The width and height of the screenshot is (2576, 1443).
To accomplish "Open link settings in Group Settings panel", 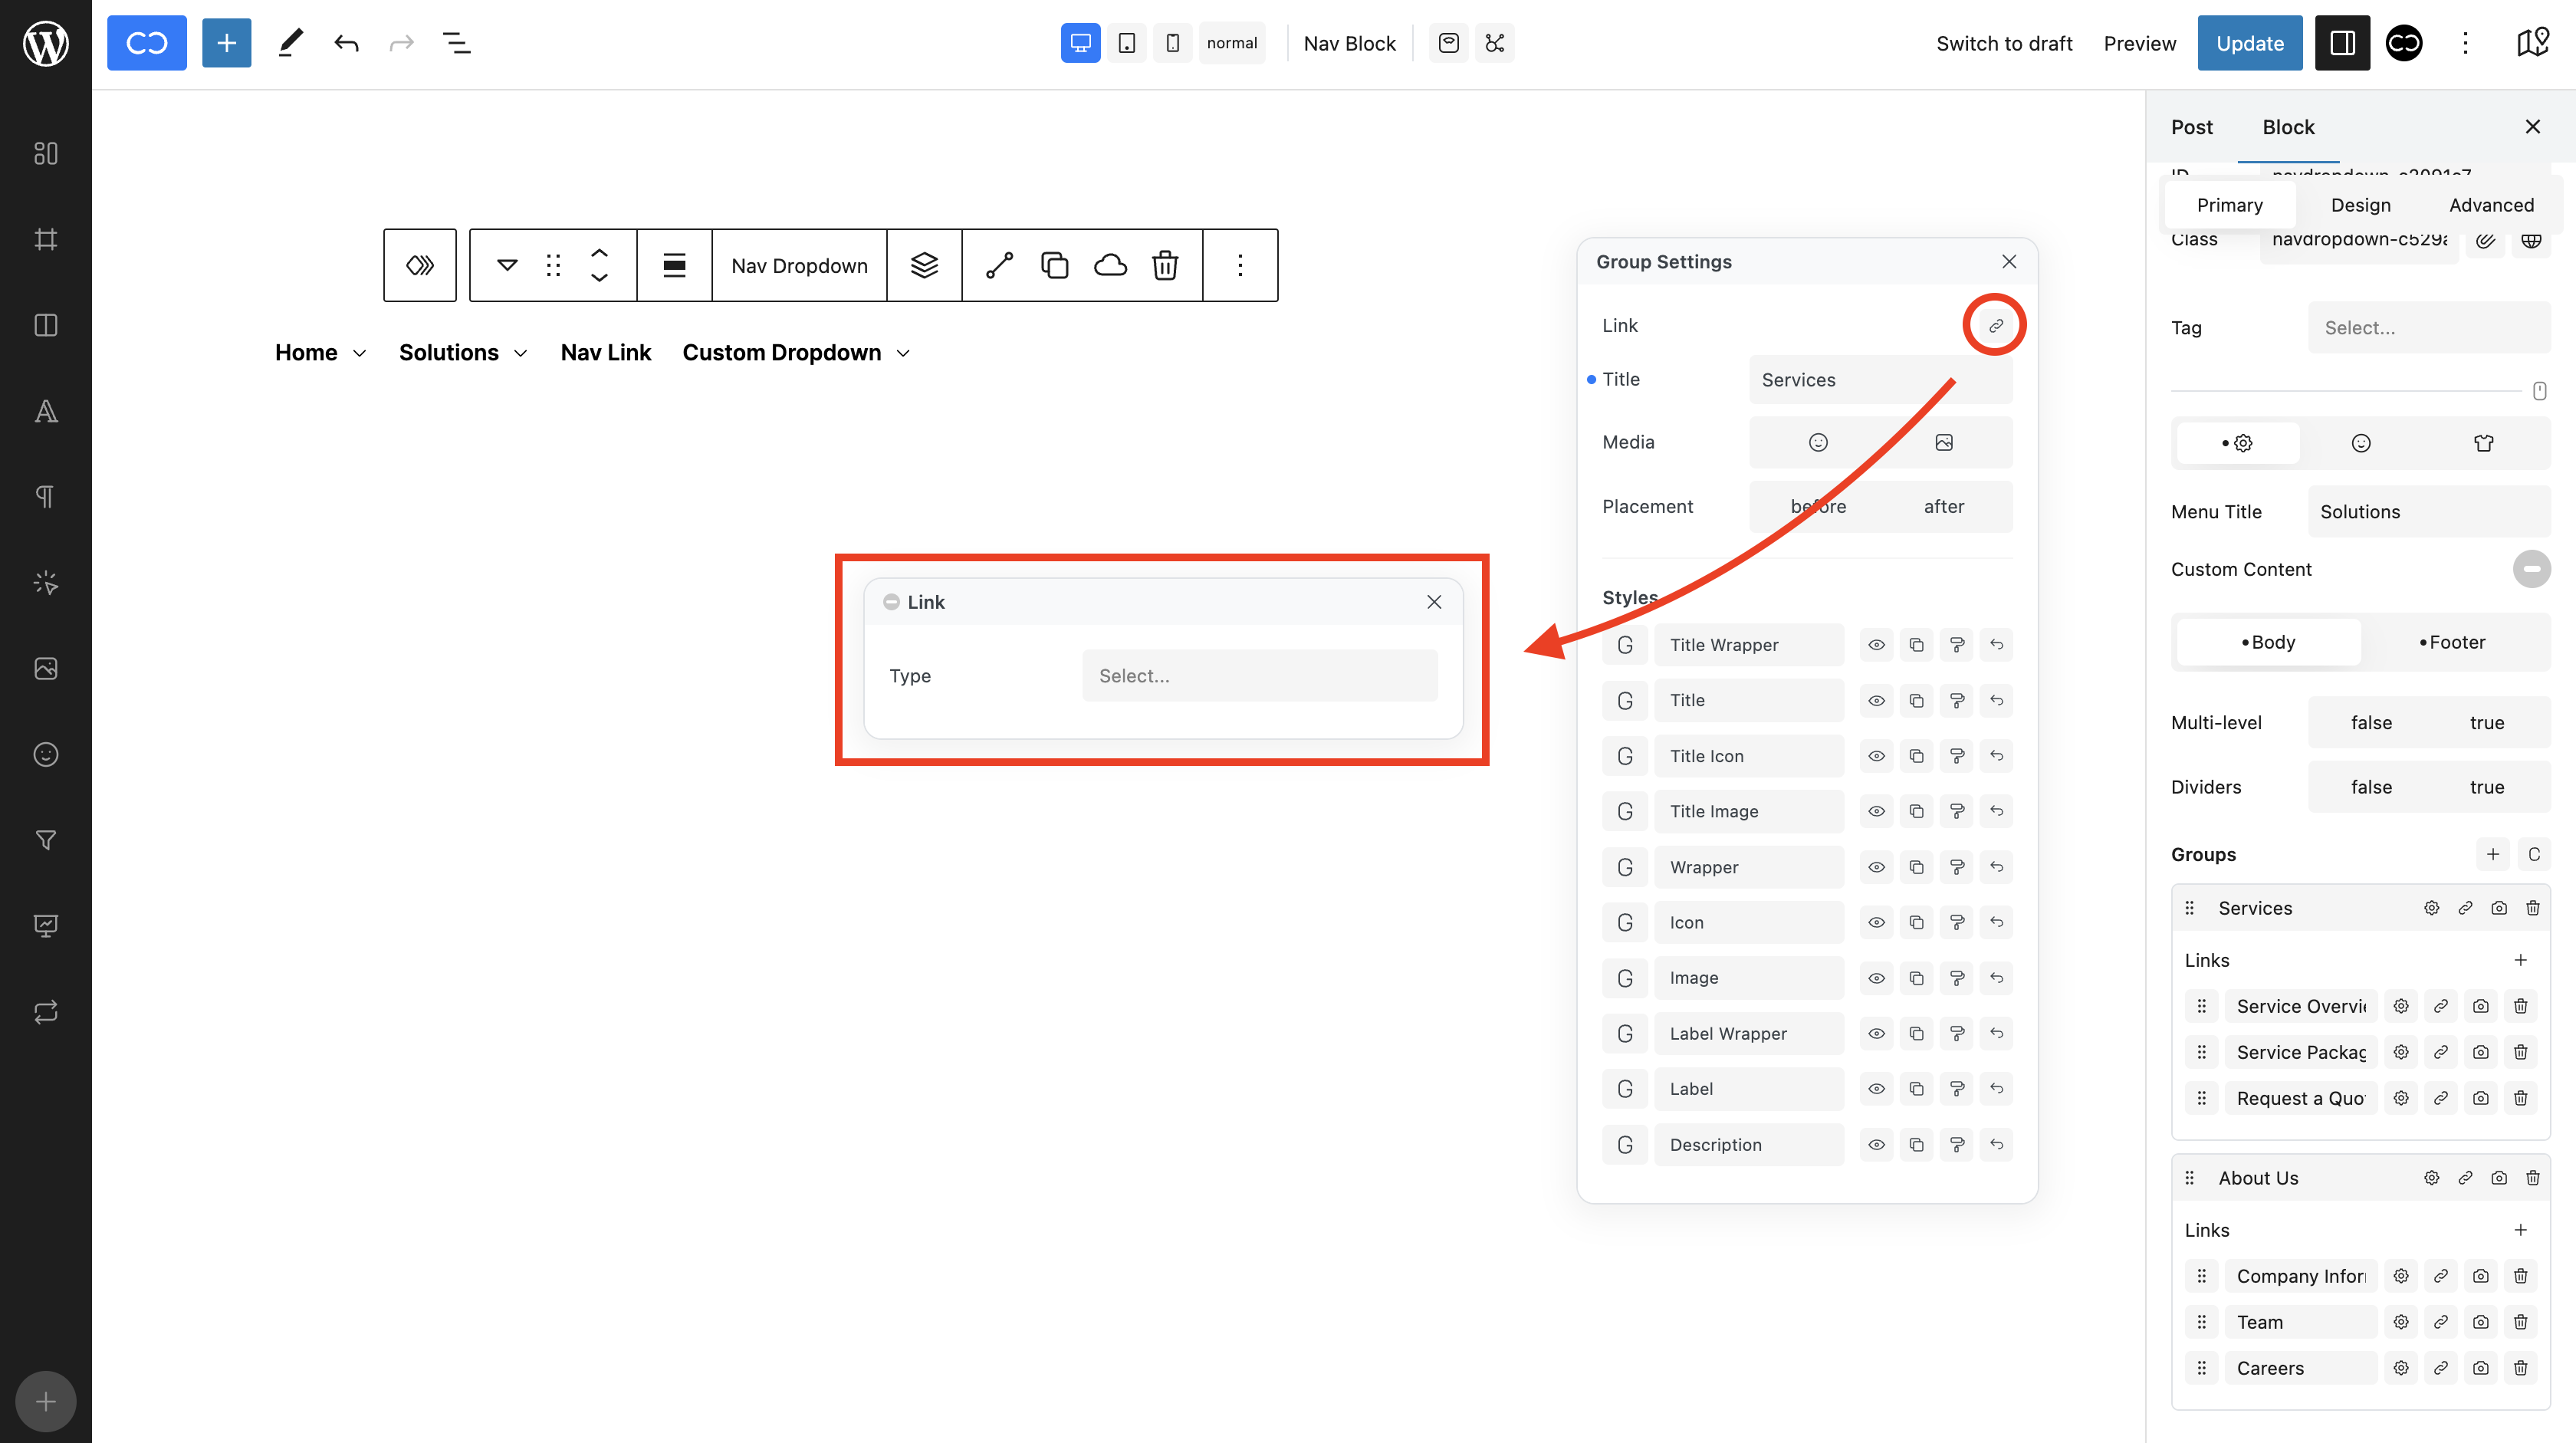I will (x=1995, y=326).
